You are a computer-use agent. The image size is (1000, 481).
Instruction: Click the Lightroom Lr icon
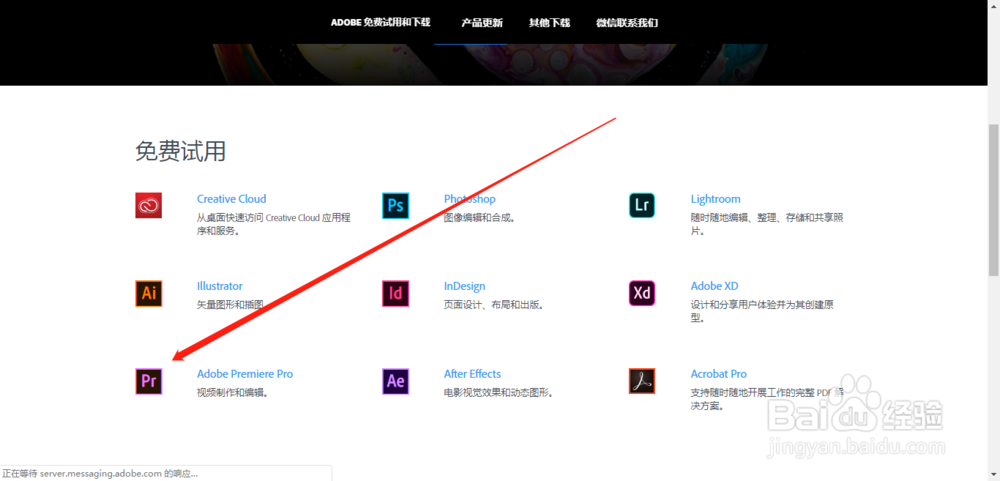coord(642,205)
